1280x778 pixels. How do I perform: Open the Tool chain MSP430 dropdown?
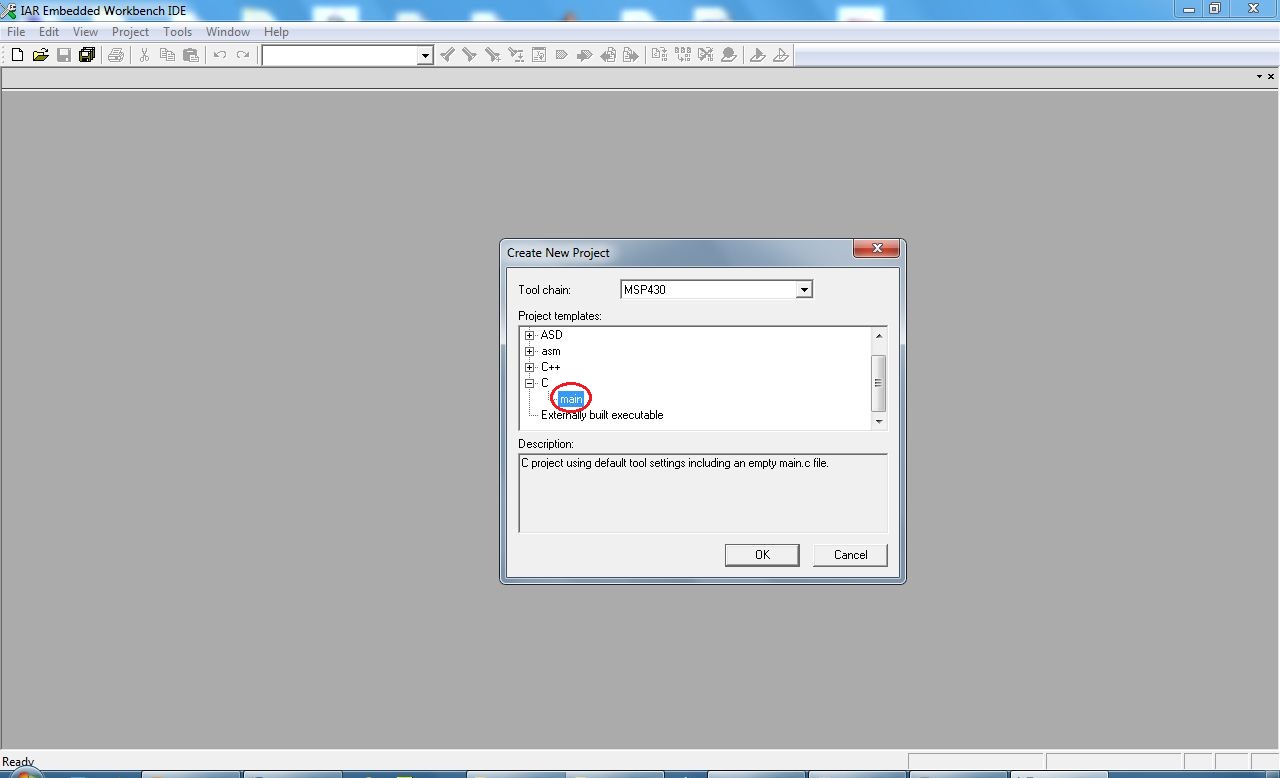click(x=803, y=289)
